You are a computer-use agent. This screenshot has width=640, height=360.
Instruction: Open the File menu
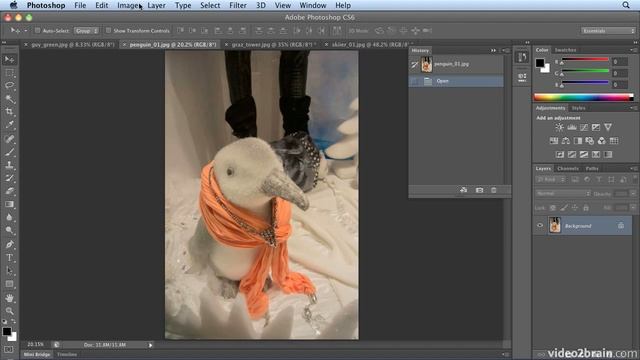[80, 5]
